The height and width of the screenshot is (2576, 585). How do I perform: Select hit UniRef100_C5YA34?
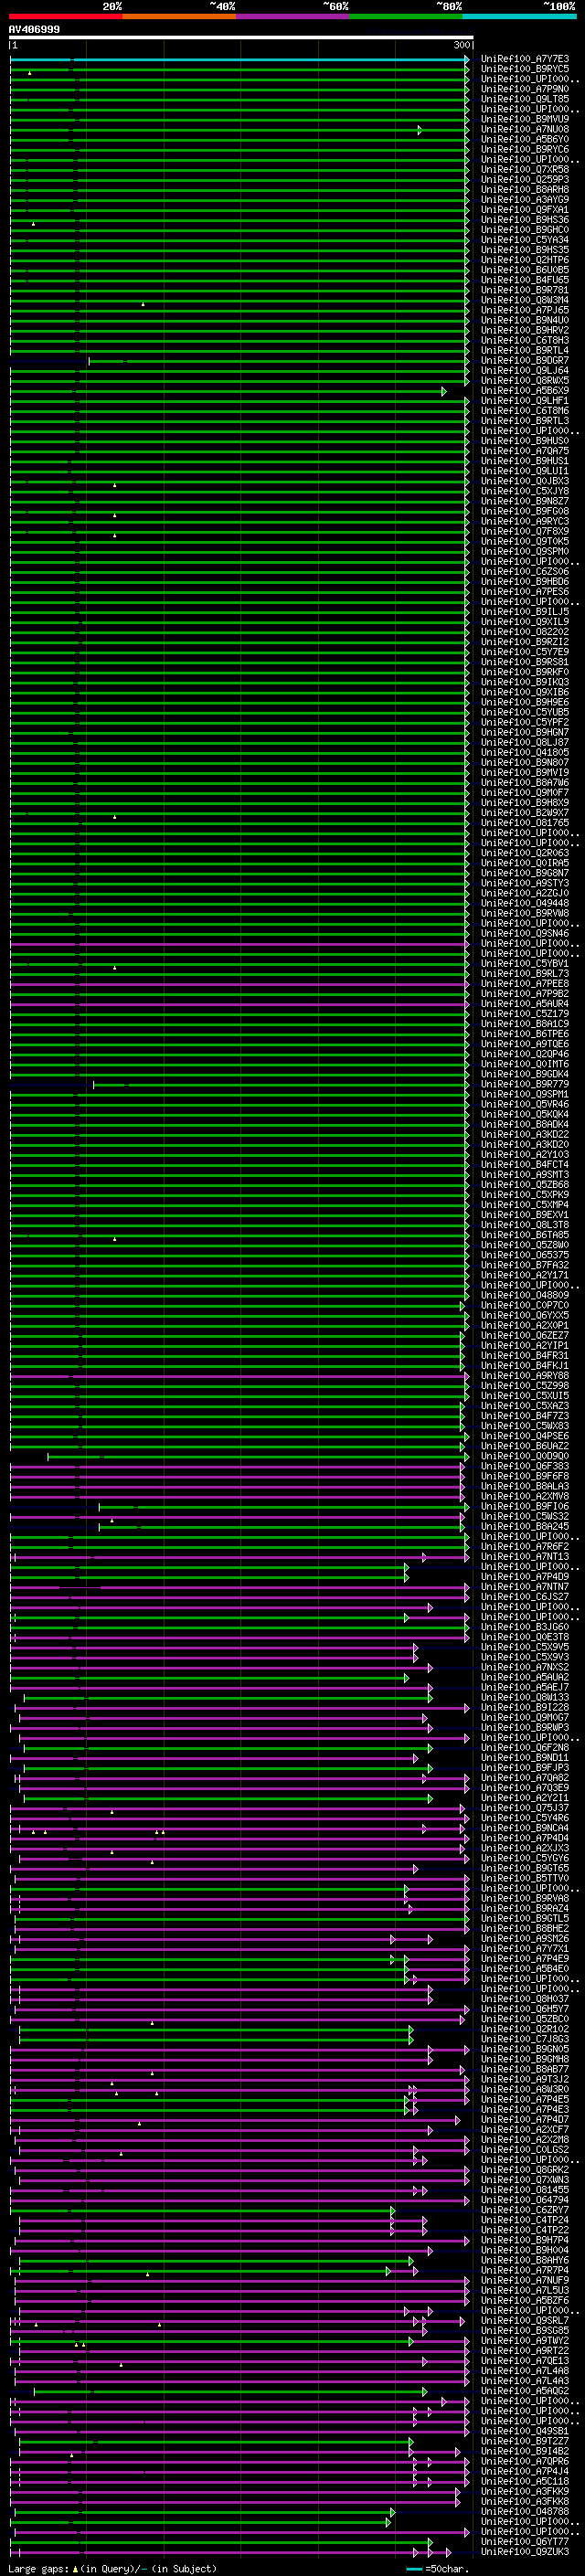tap(525, 240)
